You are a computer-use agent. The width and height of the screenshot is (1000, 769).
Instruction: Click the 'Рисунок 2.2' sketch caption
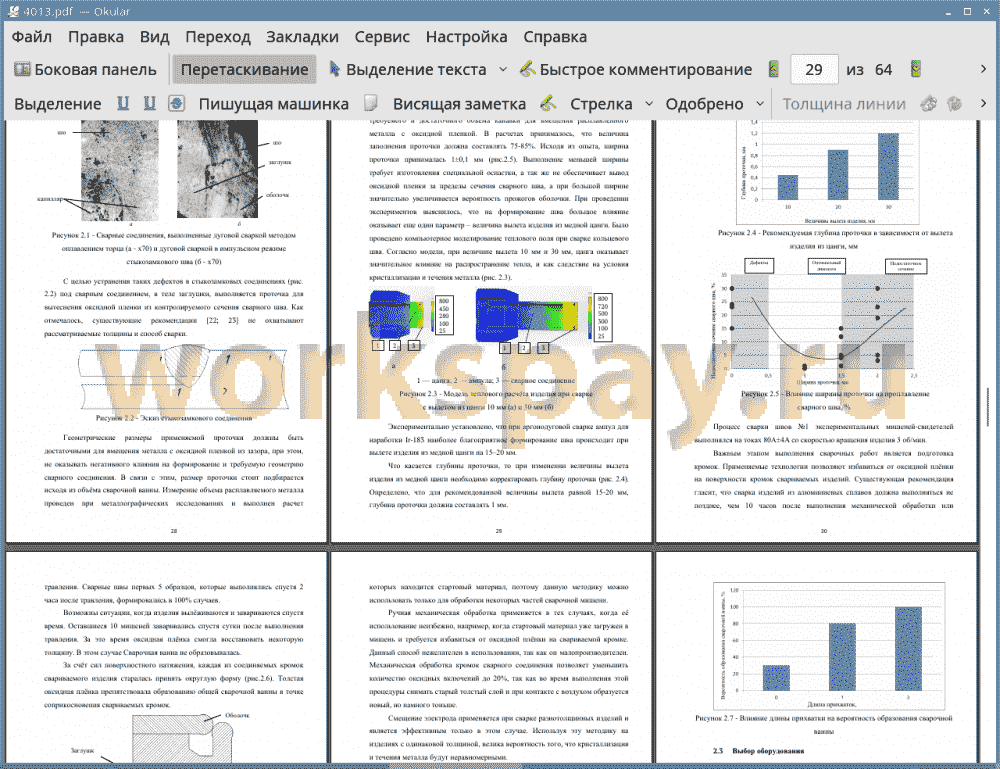(x=173, y=418)
